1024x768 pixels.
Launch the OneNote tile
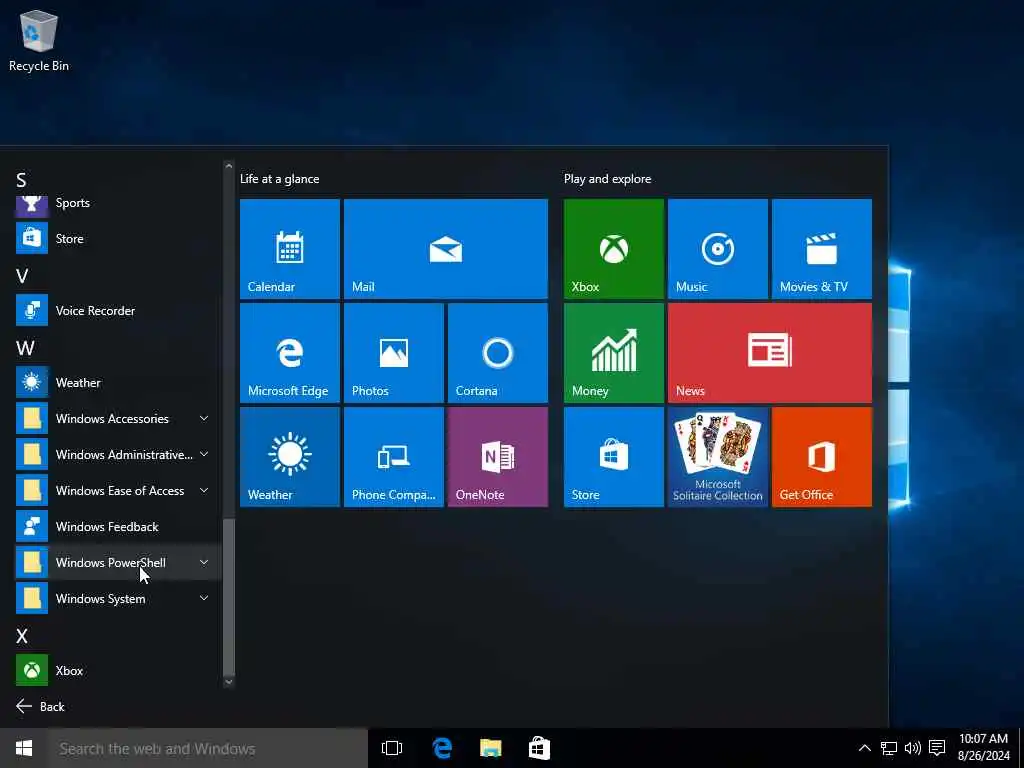(498, 456)
